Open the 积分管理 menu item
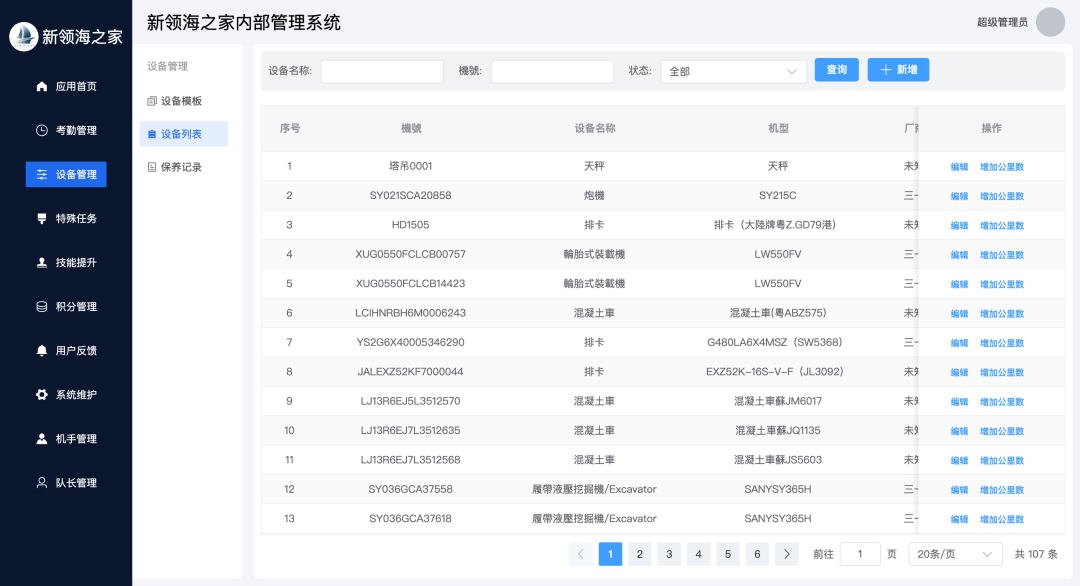The image size is (1080, 586). (x=66, y=306)
